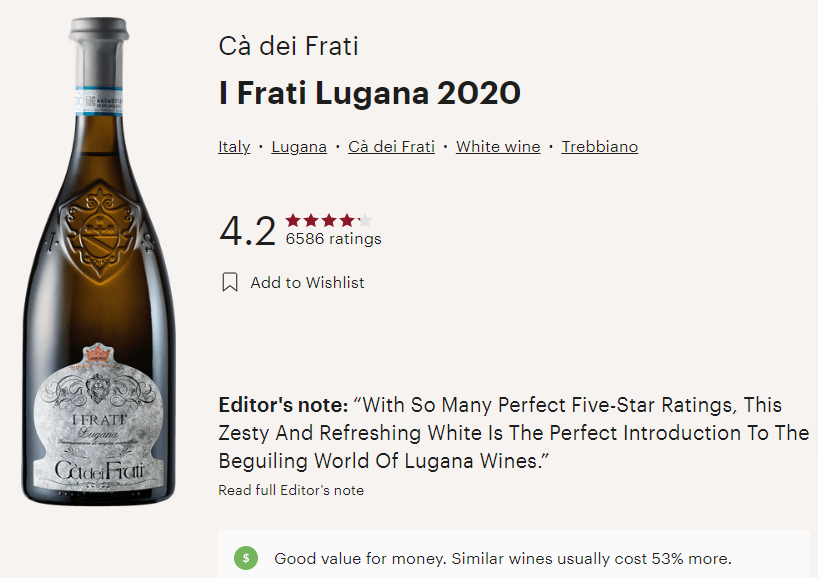This screenshot has width=818, height=578.
Task: Click the first star in the rating
Action: 292,217
